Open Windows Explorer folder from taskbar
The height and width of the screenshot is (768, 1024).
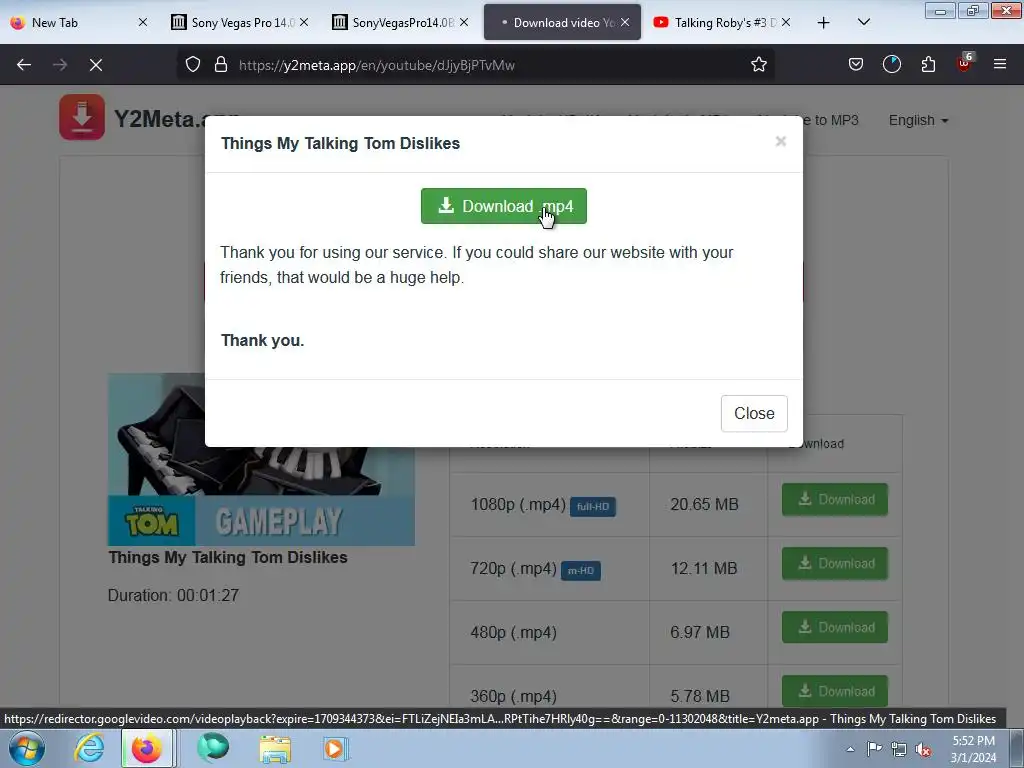275,749
